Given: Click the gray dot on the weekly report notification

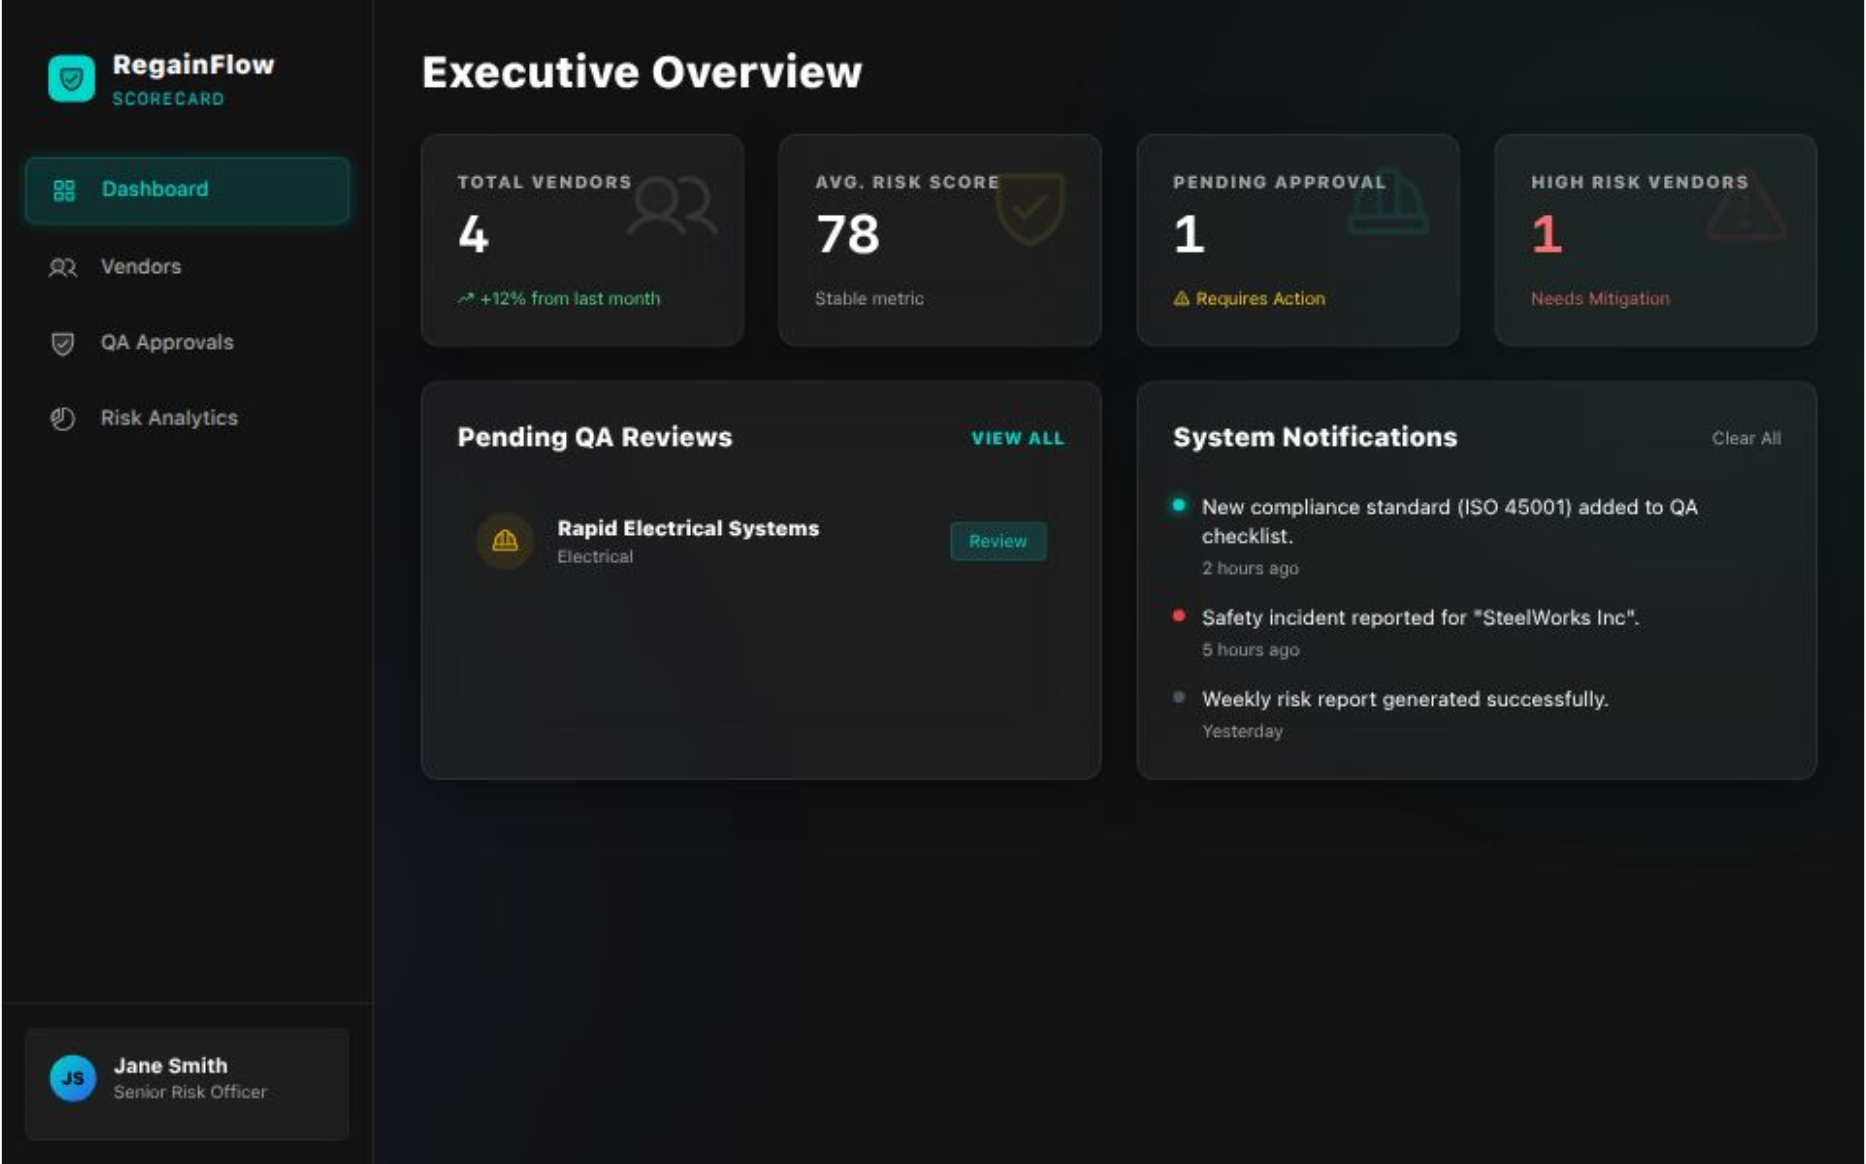Looking at the screenshot, I should pyautogui.click(x=1180, y=698).
